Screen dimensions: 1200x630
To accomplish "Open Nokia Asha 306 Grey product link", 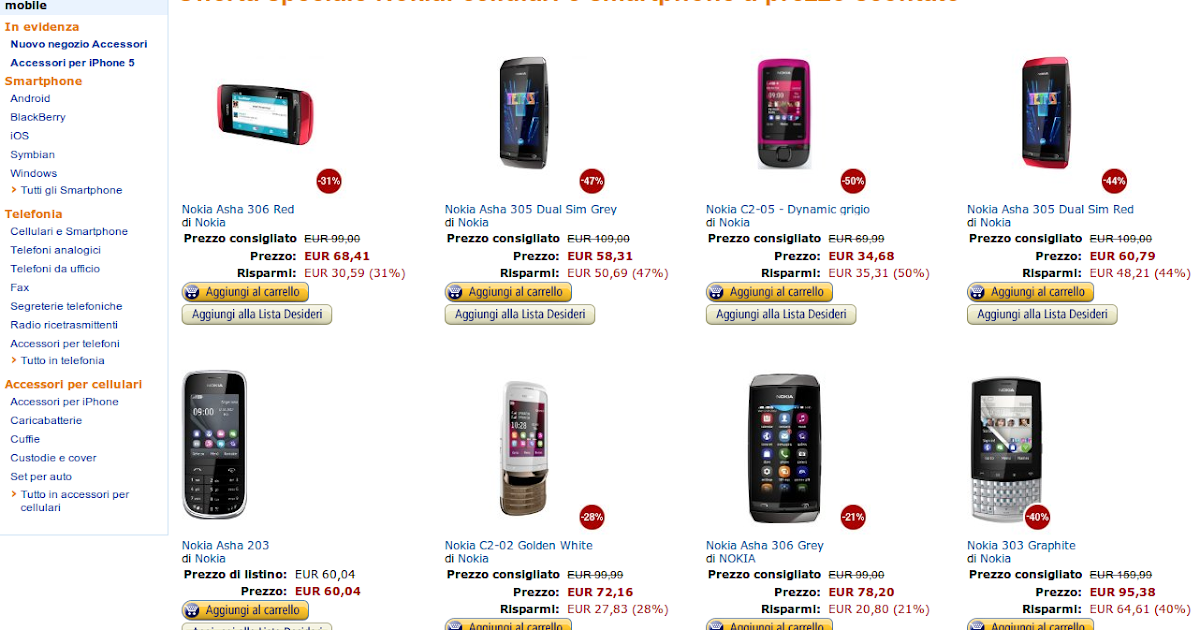I will pyautogui.click(x=765, y=545).
